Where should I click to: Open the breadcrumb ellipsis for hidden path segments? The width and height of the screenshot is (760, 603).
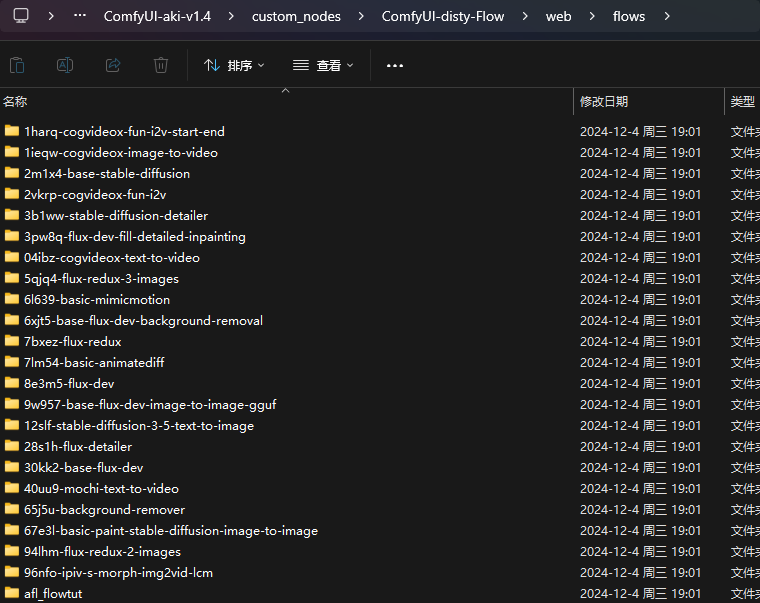coord(80,16)
